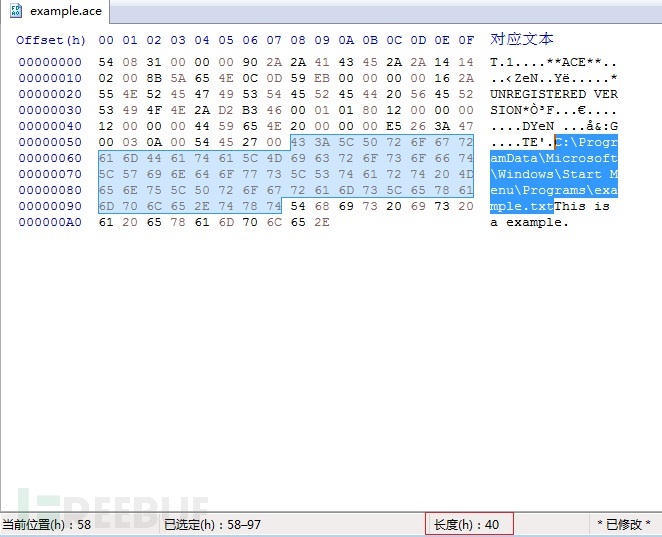
Task: Click the 长度(h): 40 status field
Action: pos(469,524)
